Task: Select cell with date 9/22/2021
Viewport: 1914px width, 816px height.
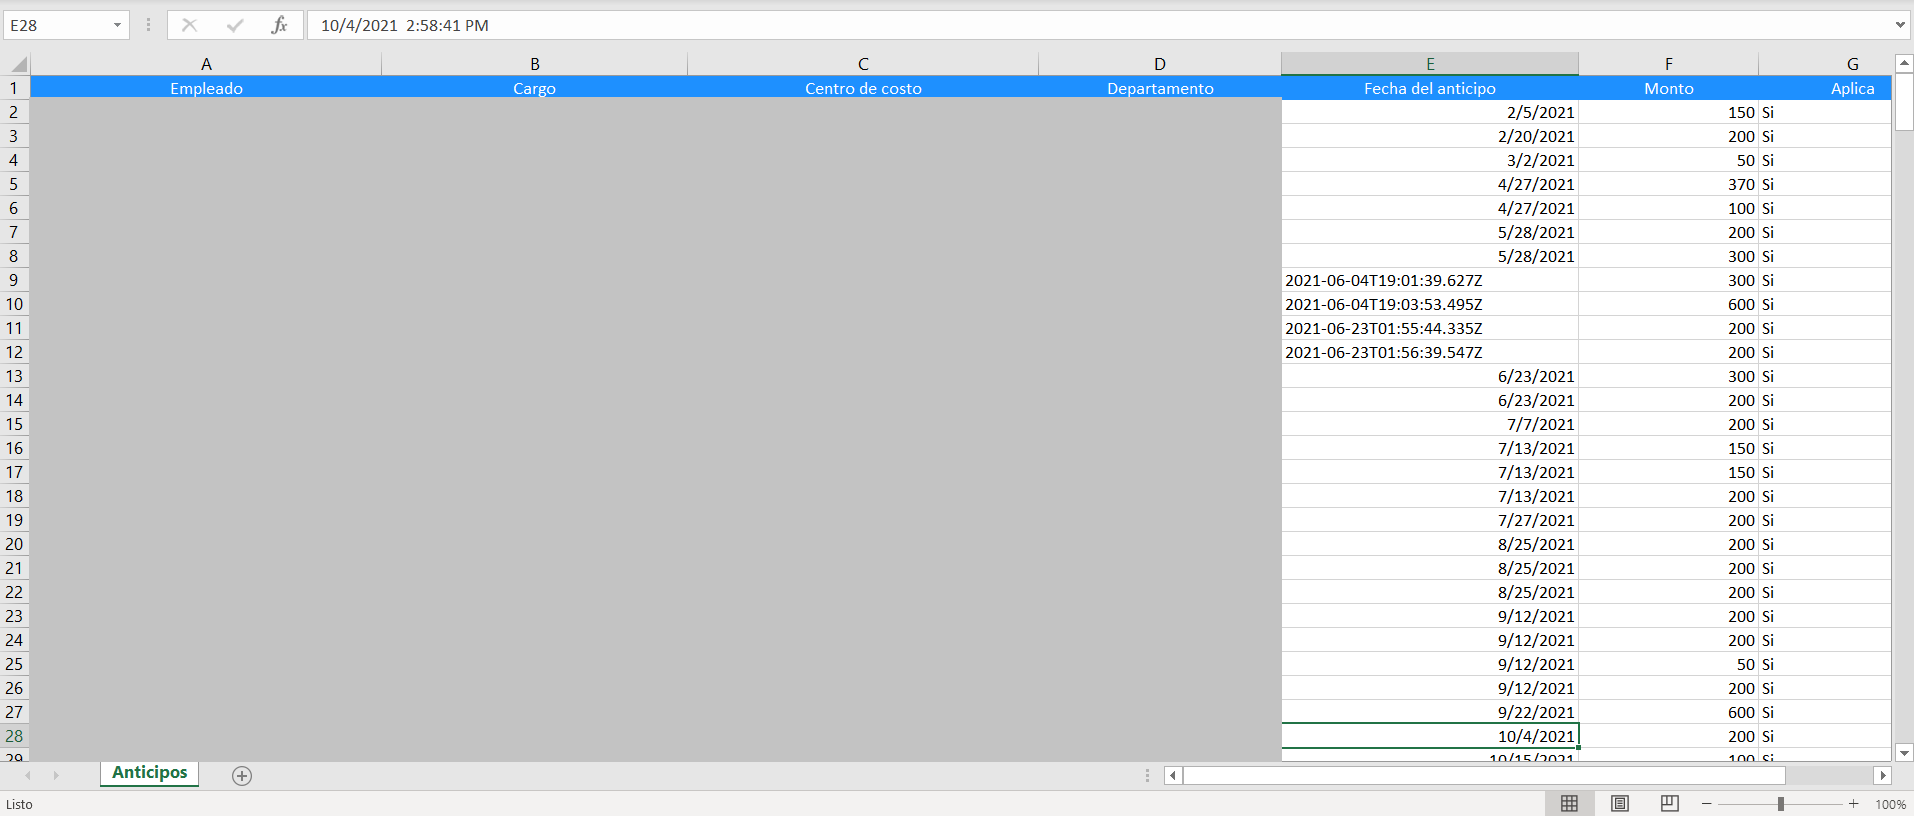Action: click(1430, 712)
